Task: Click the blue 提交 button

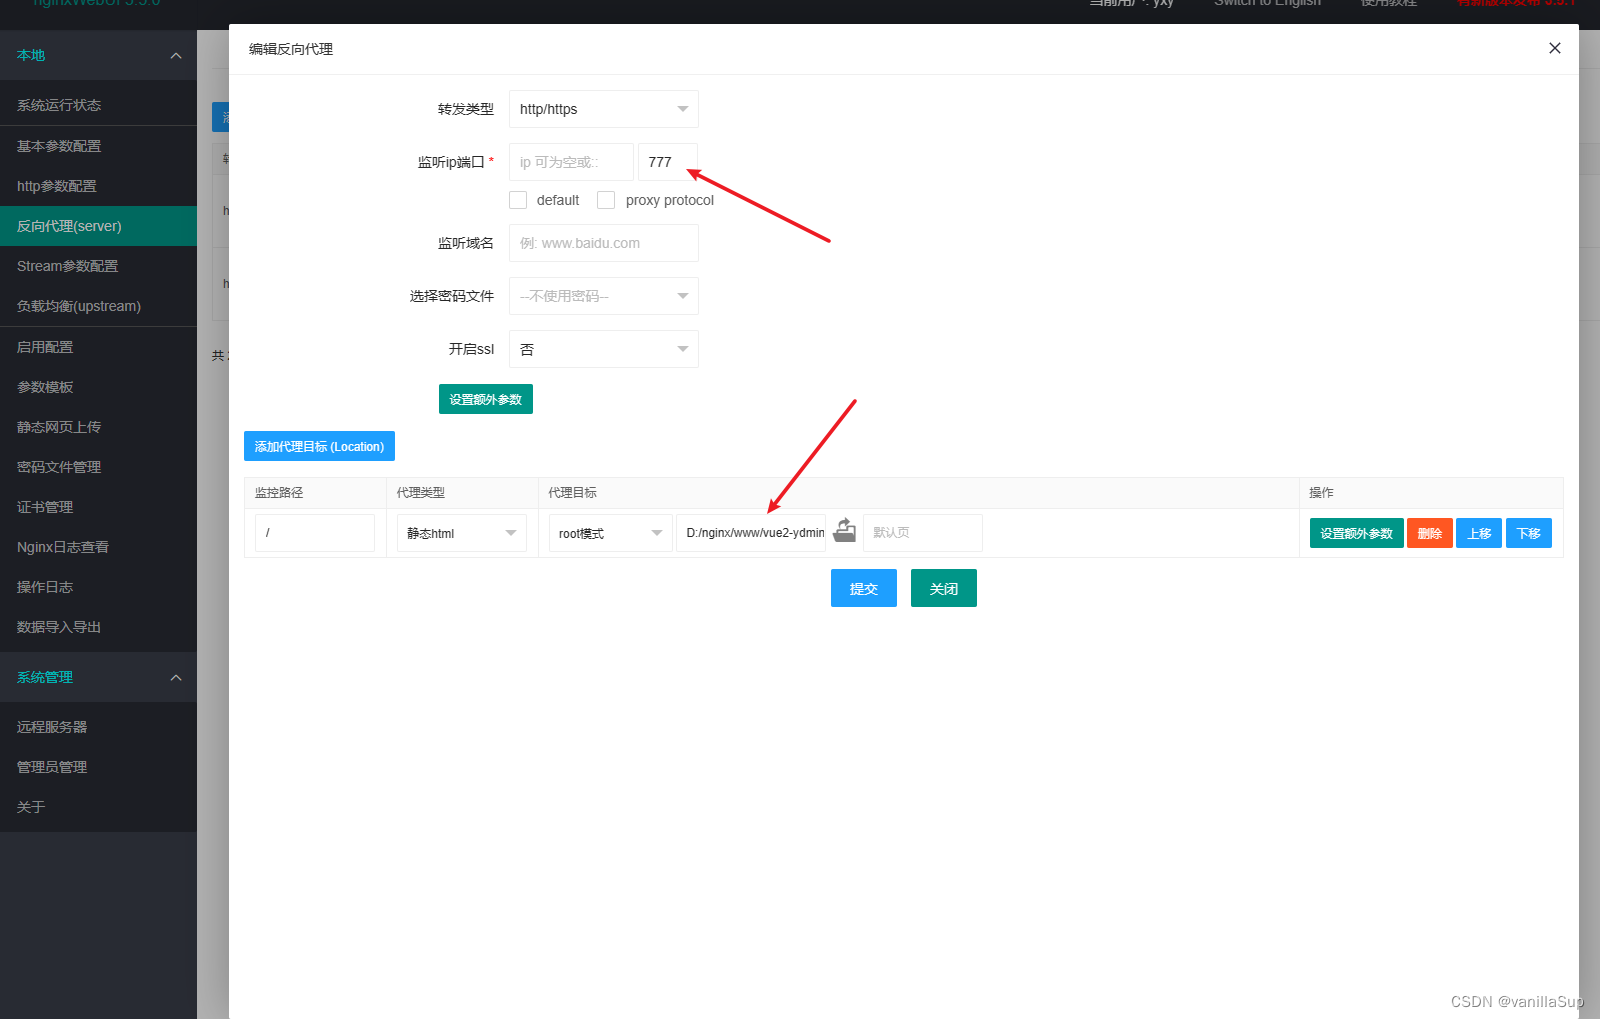Action: (864, 588)
